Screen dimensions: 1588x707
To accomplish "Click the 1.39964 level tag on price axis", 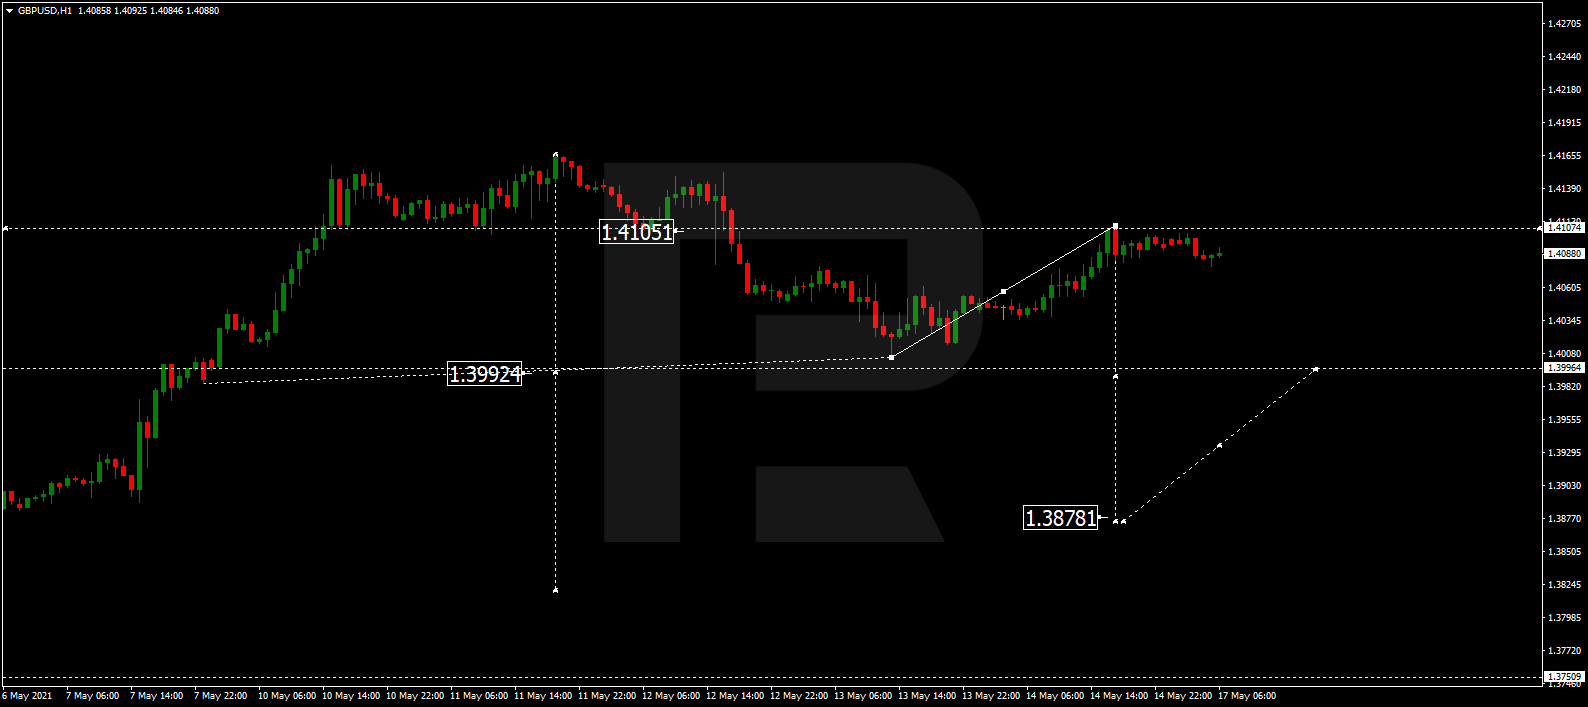I will pos(1565,368).
